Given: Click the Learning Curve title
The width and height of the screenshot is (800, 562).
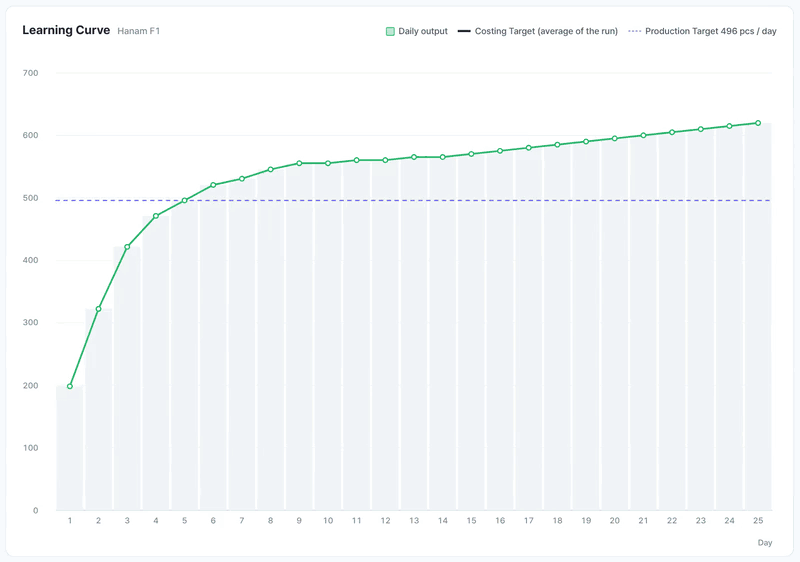Looking at the screenshot, I should pyautogui.click(x=66, y=30).
